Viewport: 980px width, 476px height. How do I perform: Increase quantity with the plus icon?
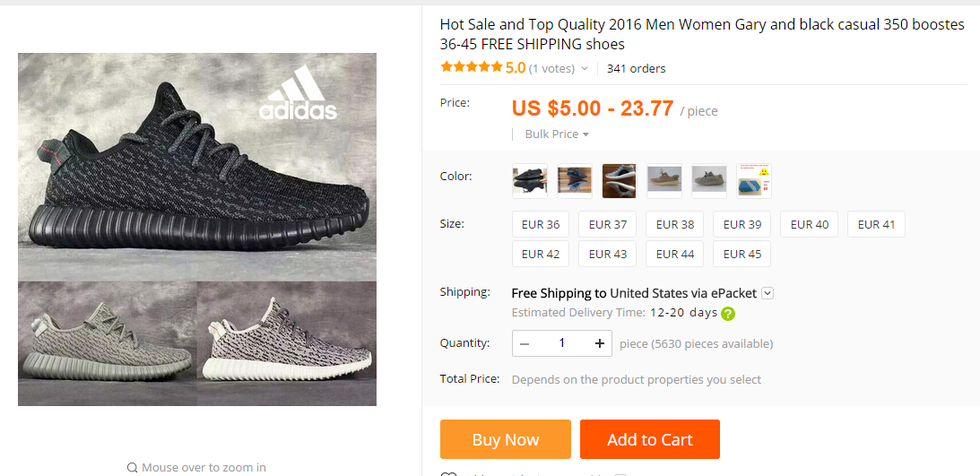click(x=599, y=343)
